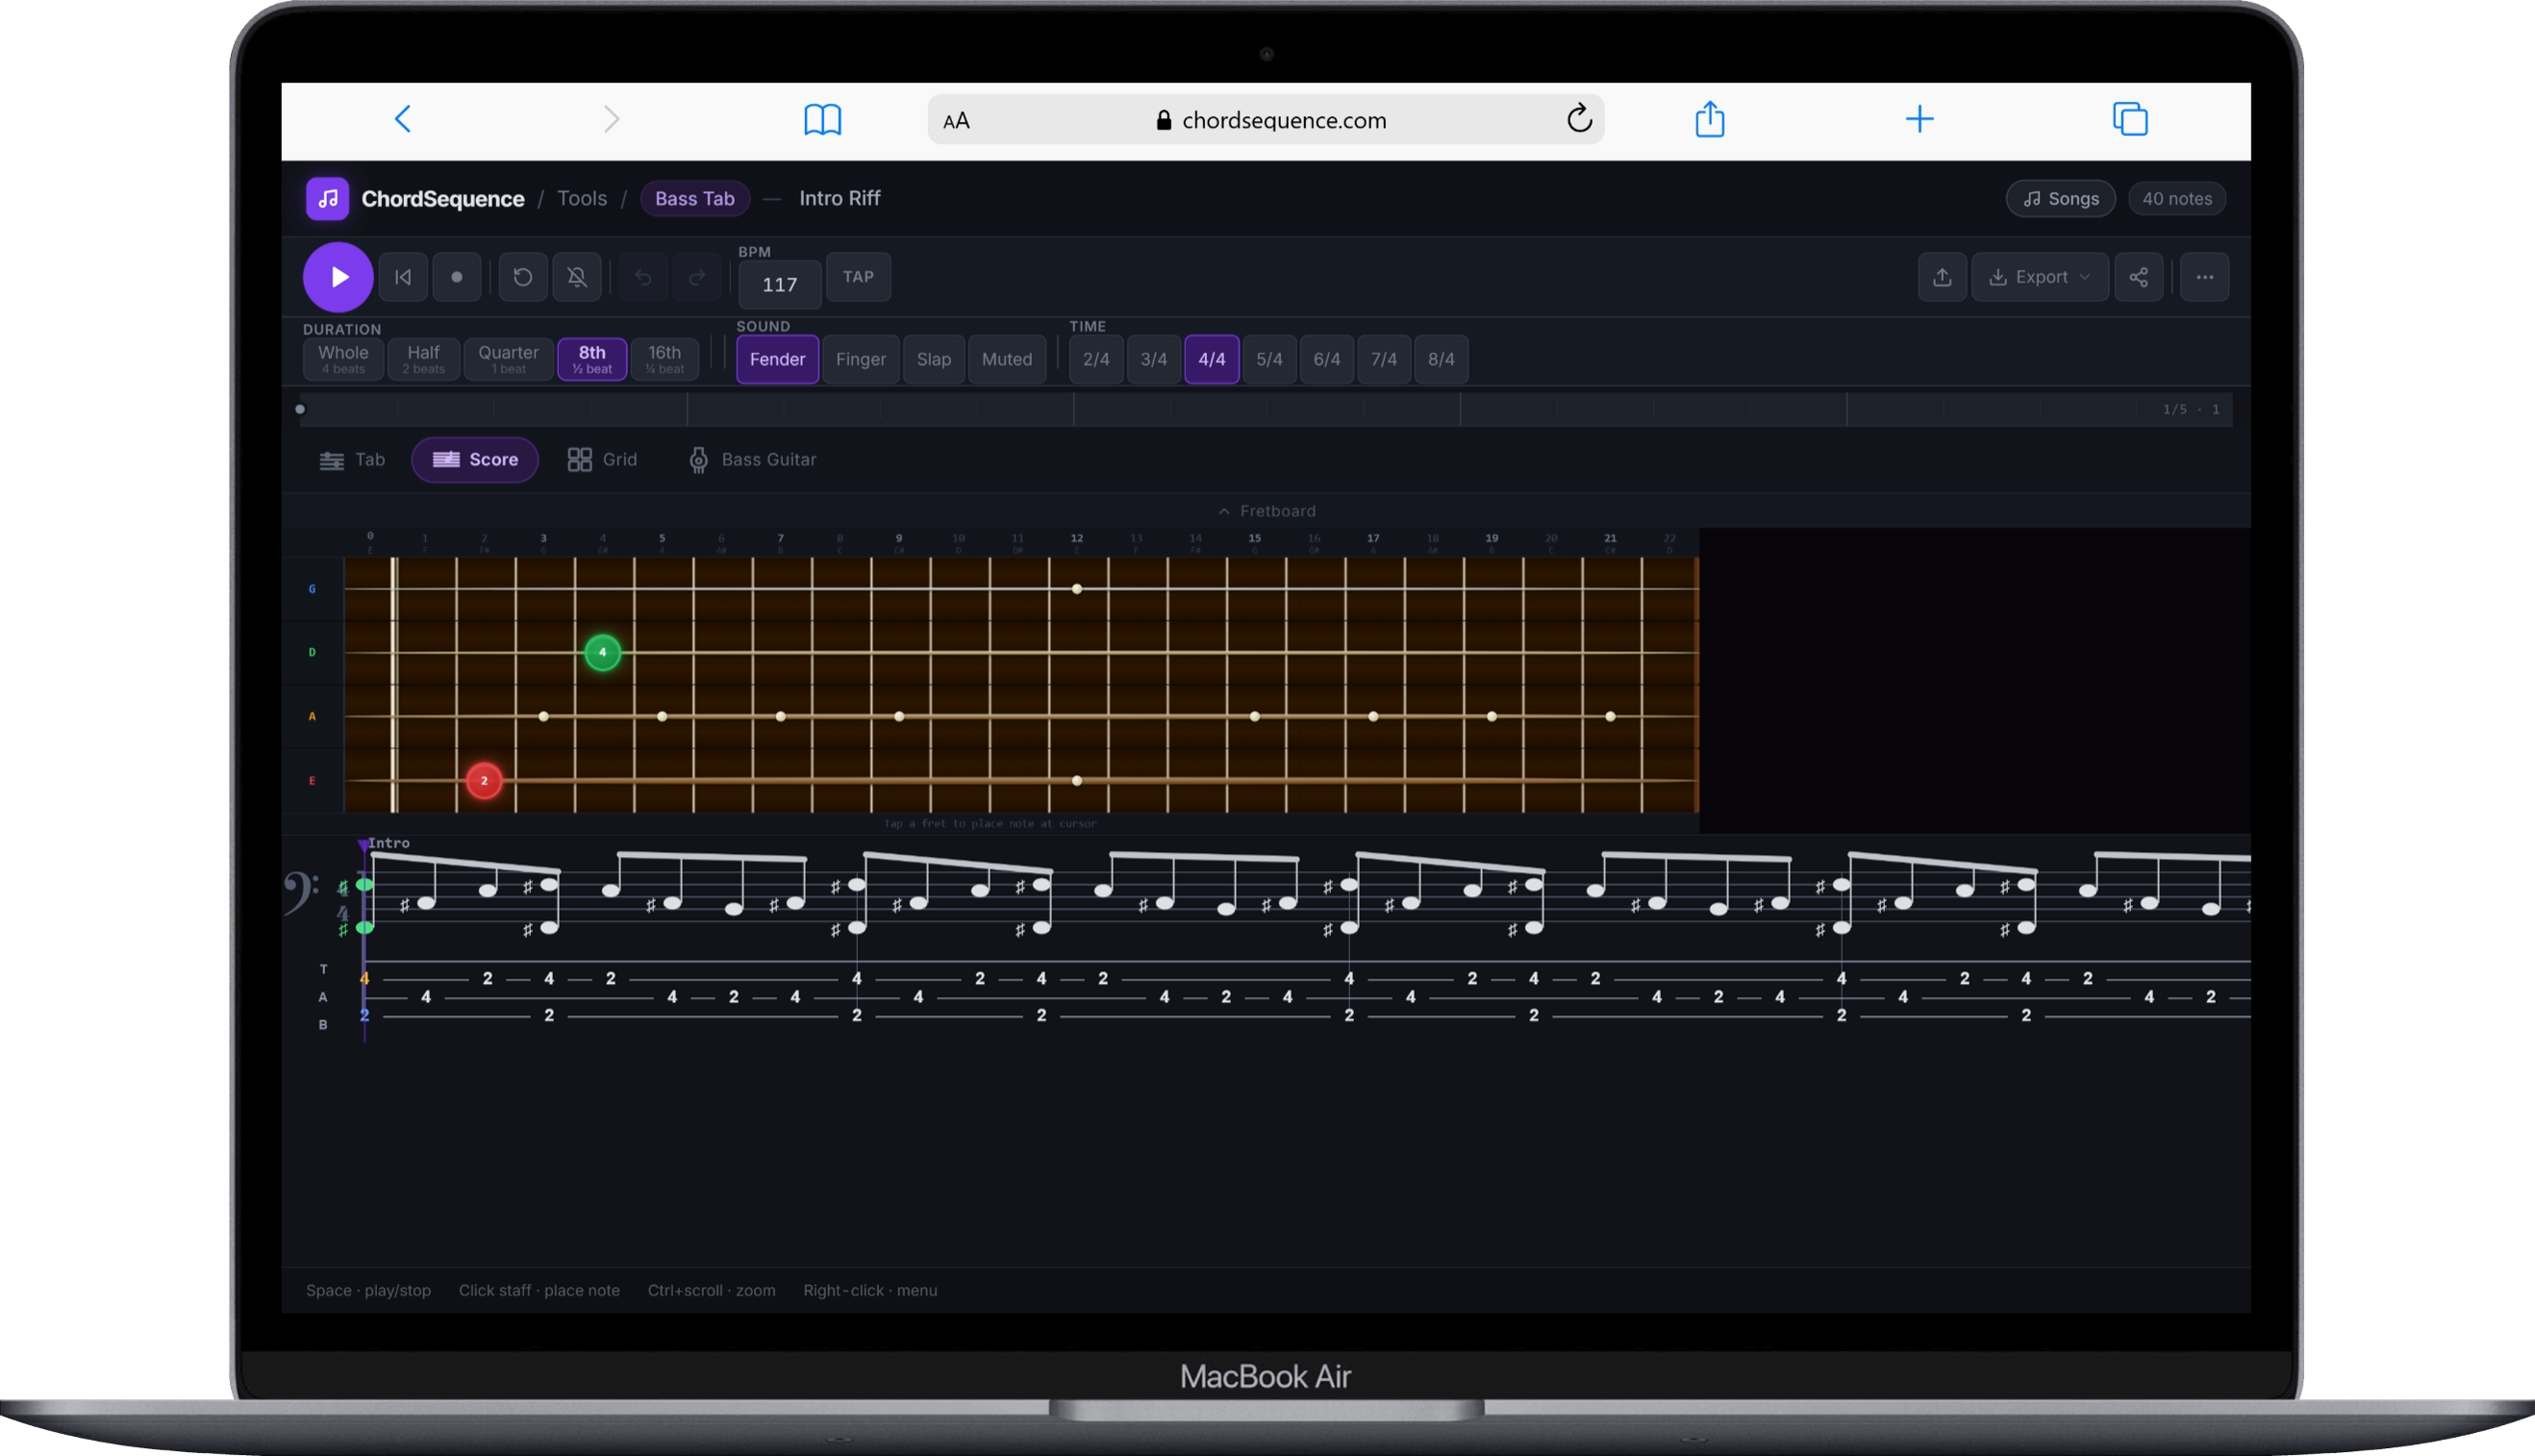Switch to the Grid view
This screenshot has height=1456, width=2535.
[602, 460]
